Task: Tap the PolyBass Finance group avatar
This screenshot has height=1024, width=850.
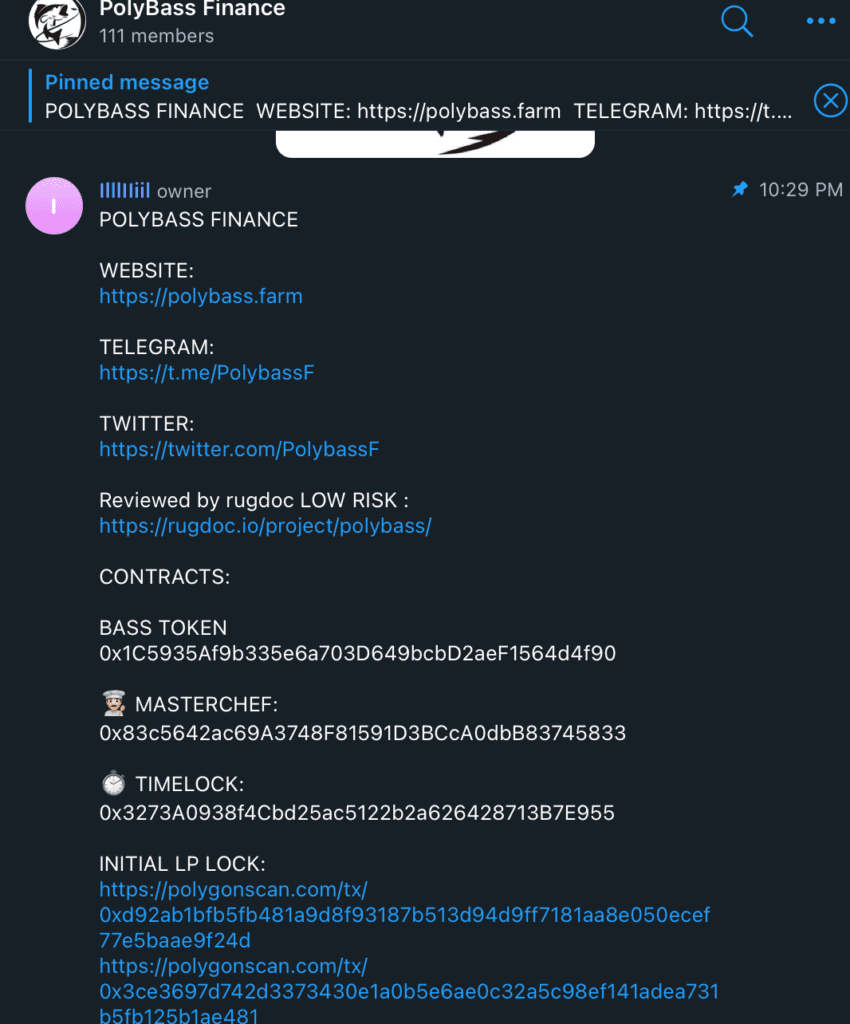Action: [57, 22]
